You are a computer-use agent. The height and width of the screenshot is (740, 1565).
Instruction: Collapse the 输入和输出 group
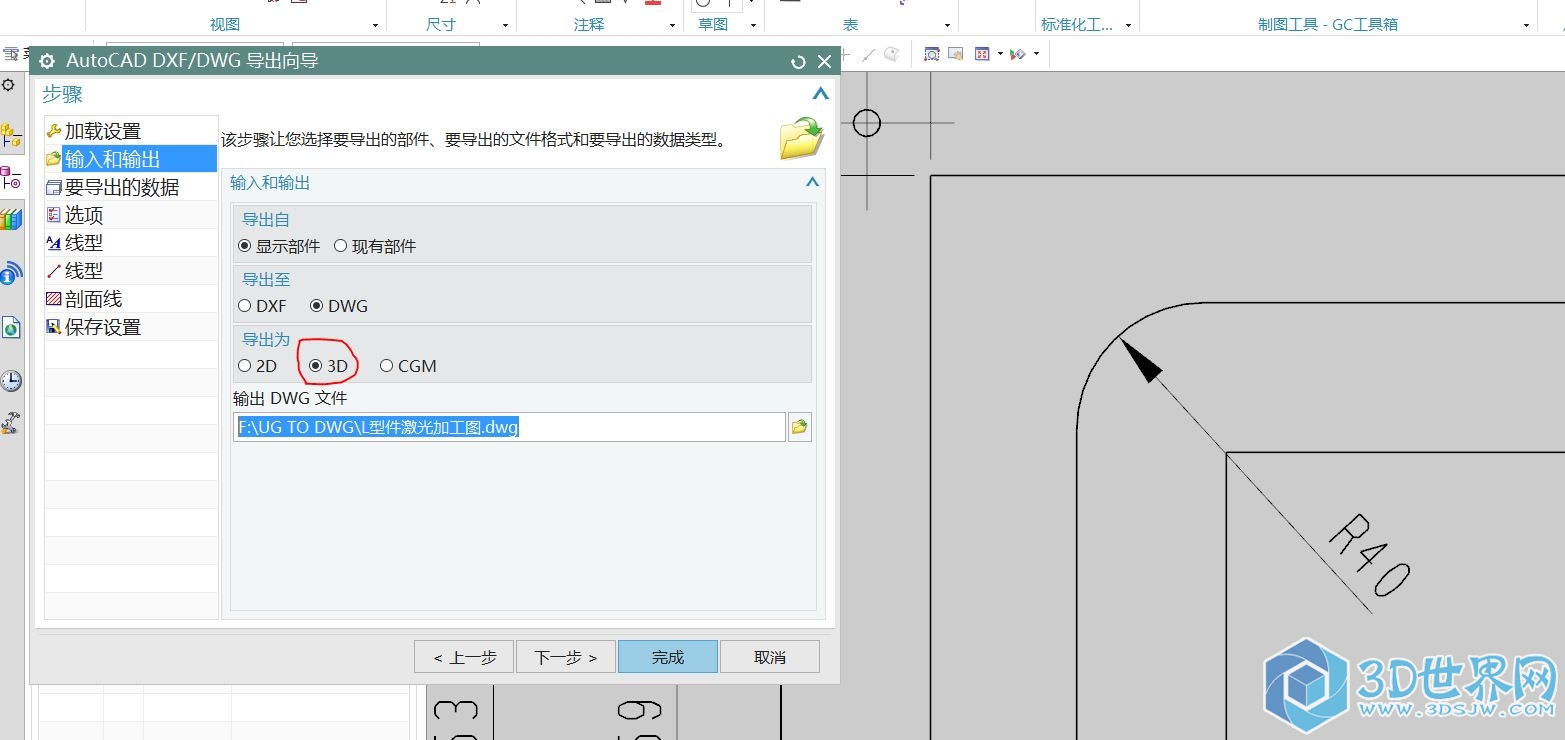pos(813,182)
